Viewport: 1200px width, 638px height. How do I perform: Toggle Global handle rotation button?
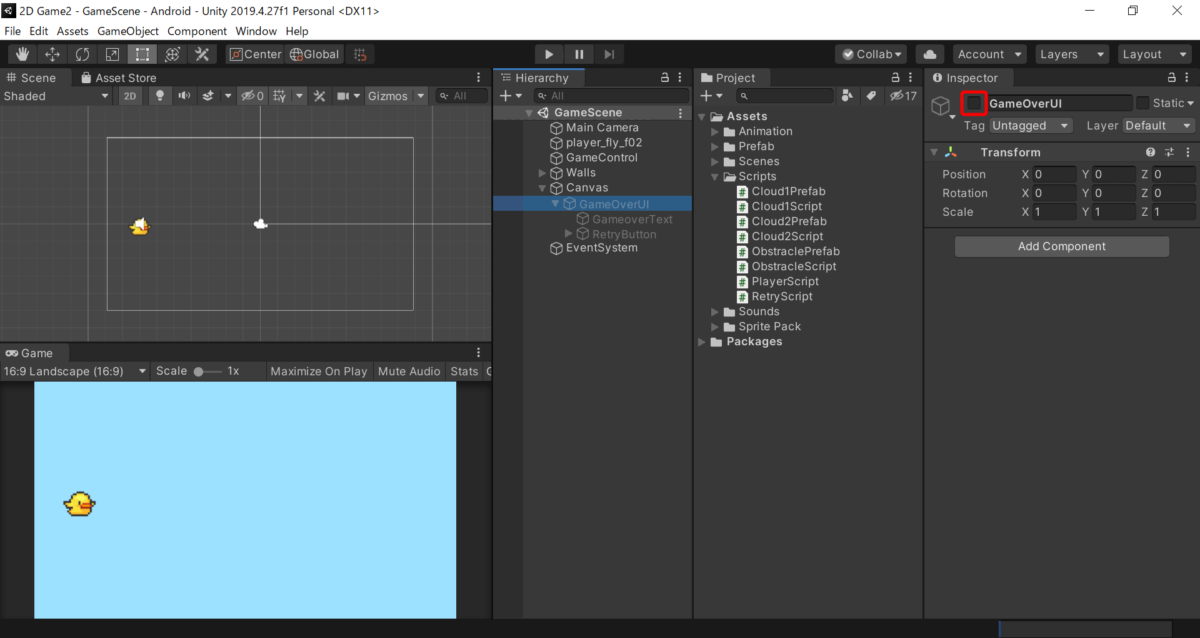click(x=314, y=54)
